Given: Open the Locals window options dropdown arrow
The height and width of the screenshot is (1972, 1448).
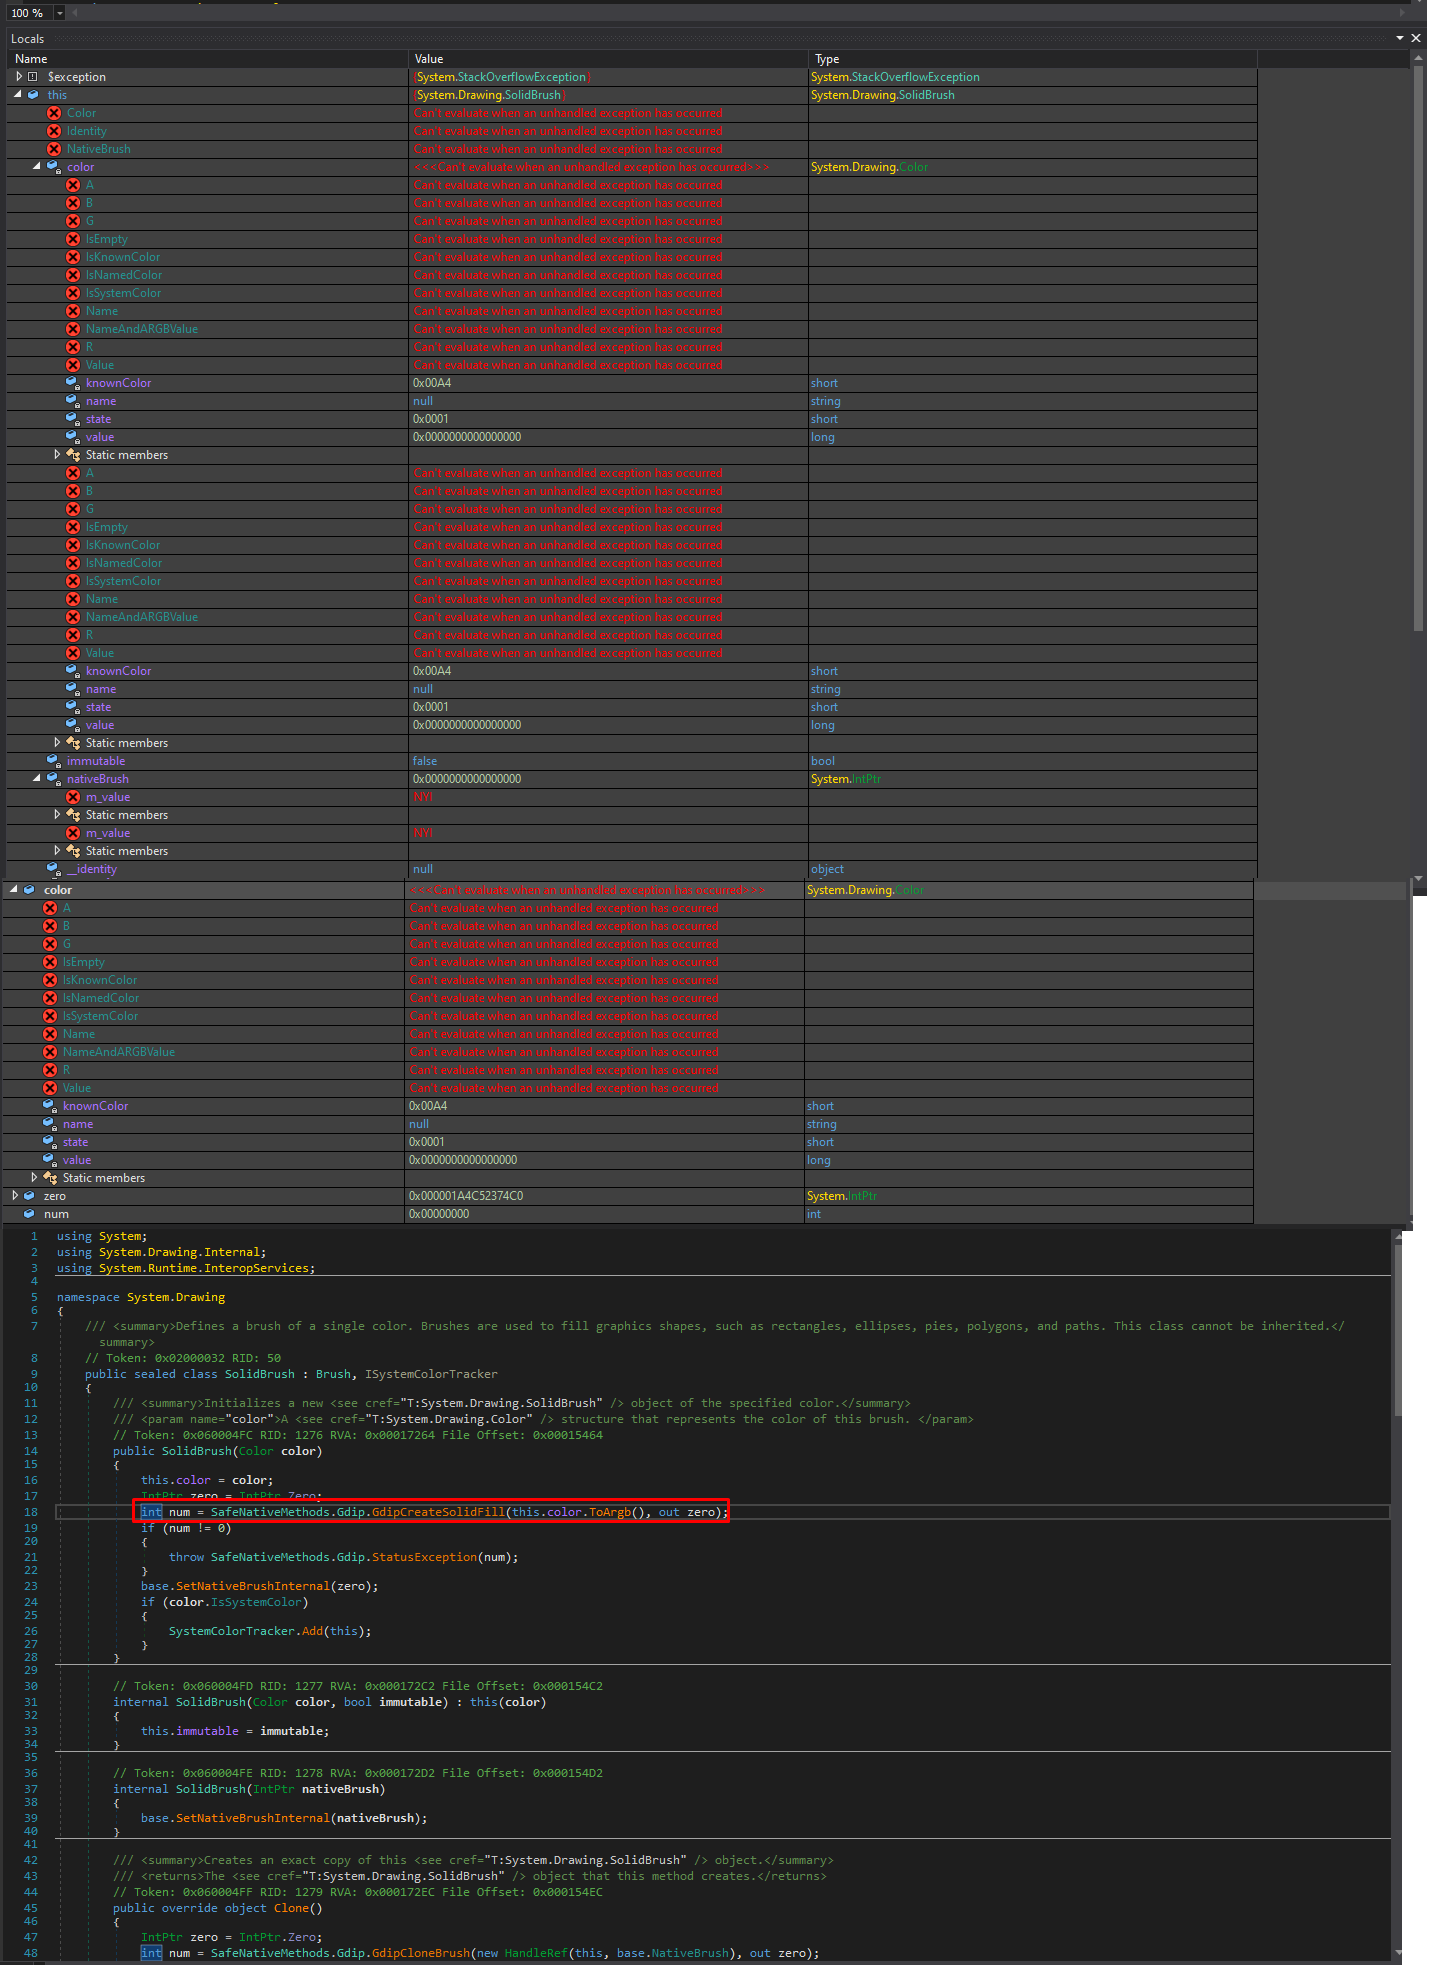Looking at the screenshot, I should click(1399, 38).
